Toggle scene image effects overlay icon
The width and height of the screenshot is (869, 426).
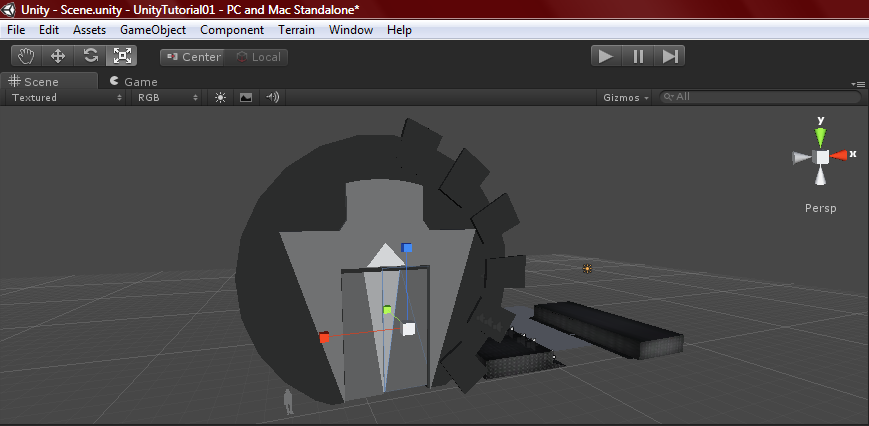(x=246, y=97)
